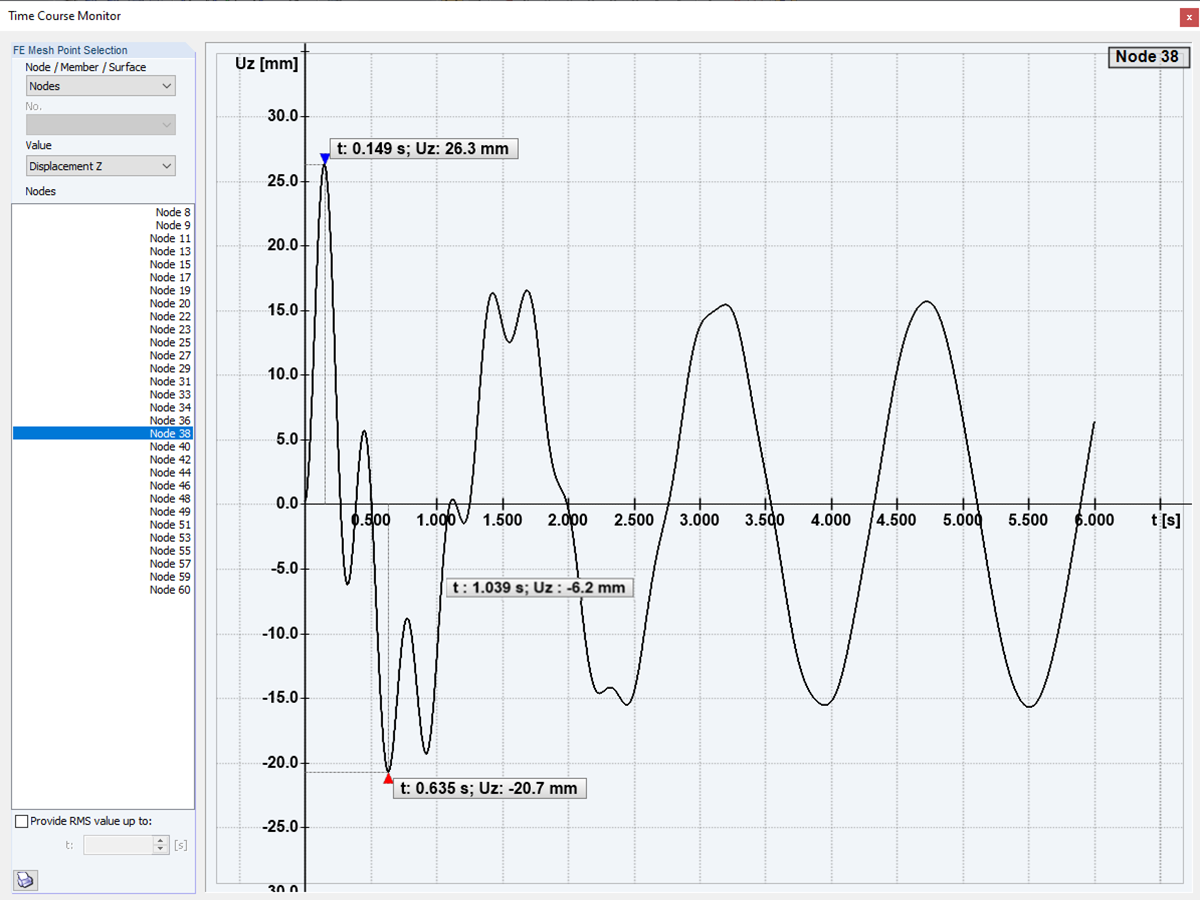Enable the Provide RMS value up to checkbox
This screenshot has height=900, width=1200.
[x=21, y=821]
